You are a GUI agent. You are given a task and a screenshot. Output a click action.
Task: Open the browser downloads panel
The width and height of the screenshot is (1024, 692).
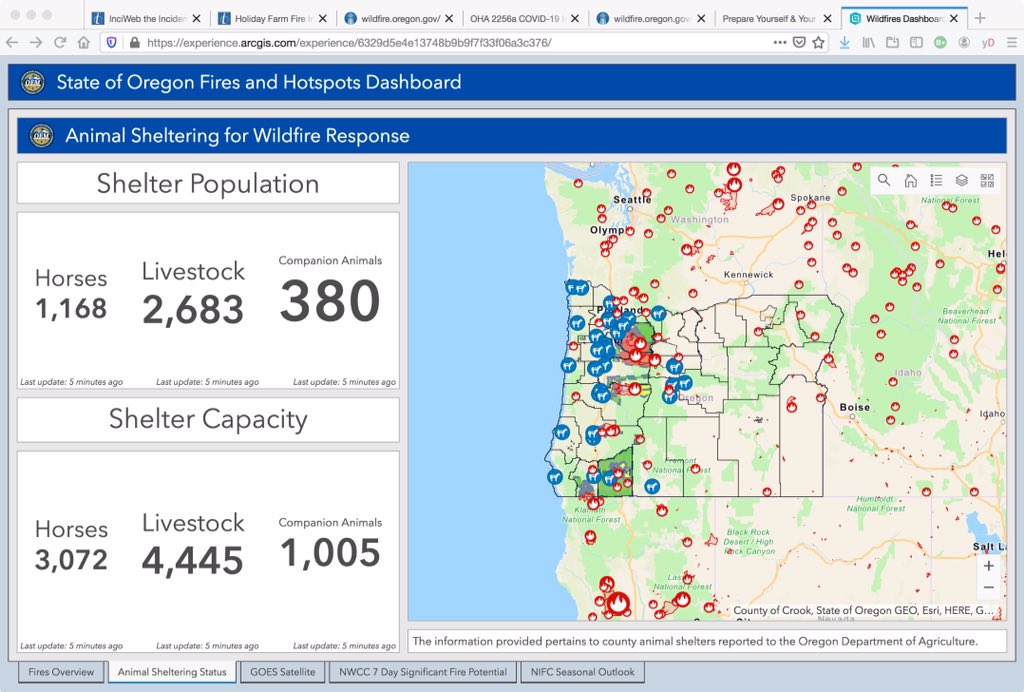[x=844, y=42]
